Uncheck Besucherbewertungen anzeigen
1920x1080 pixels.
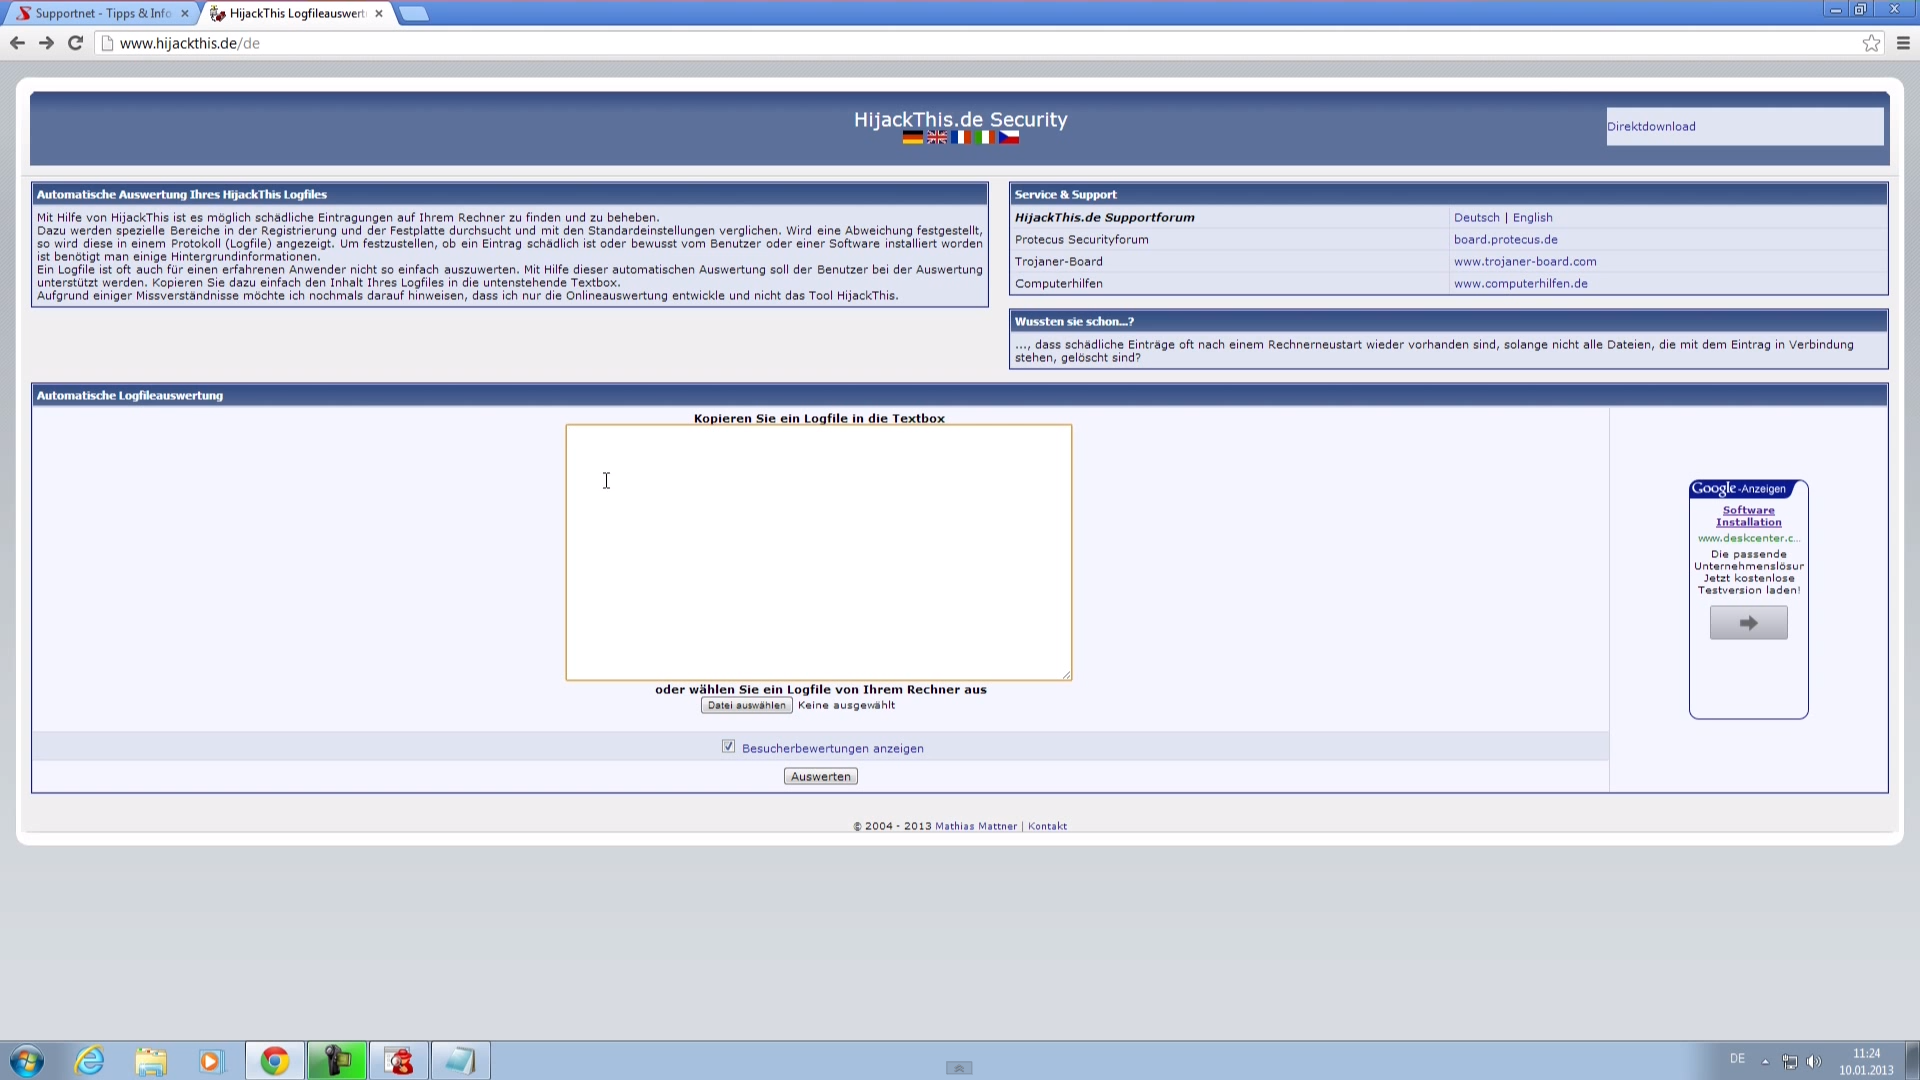point(728,747)
